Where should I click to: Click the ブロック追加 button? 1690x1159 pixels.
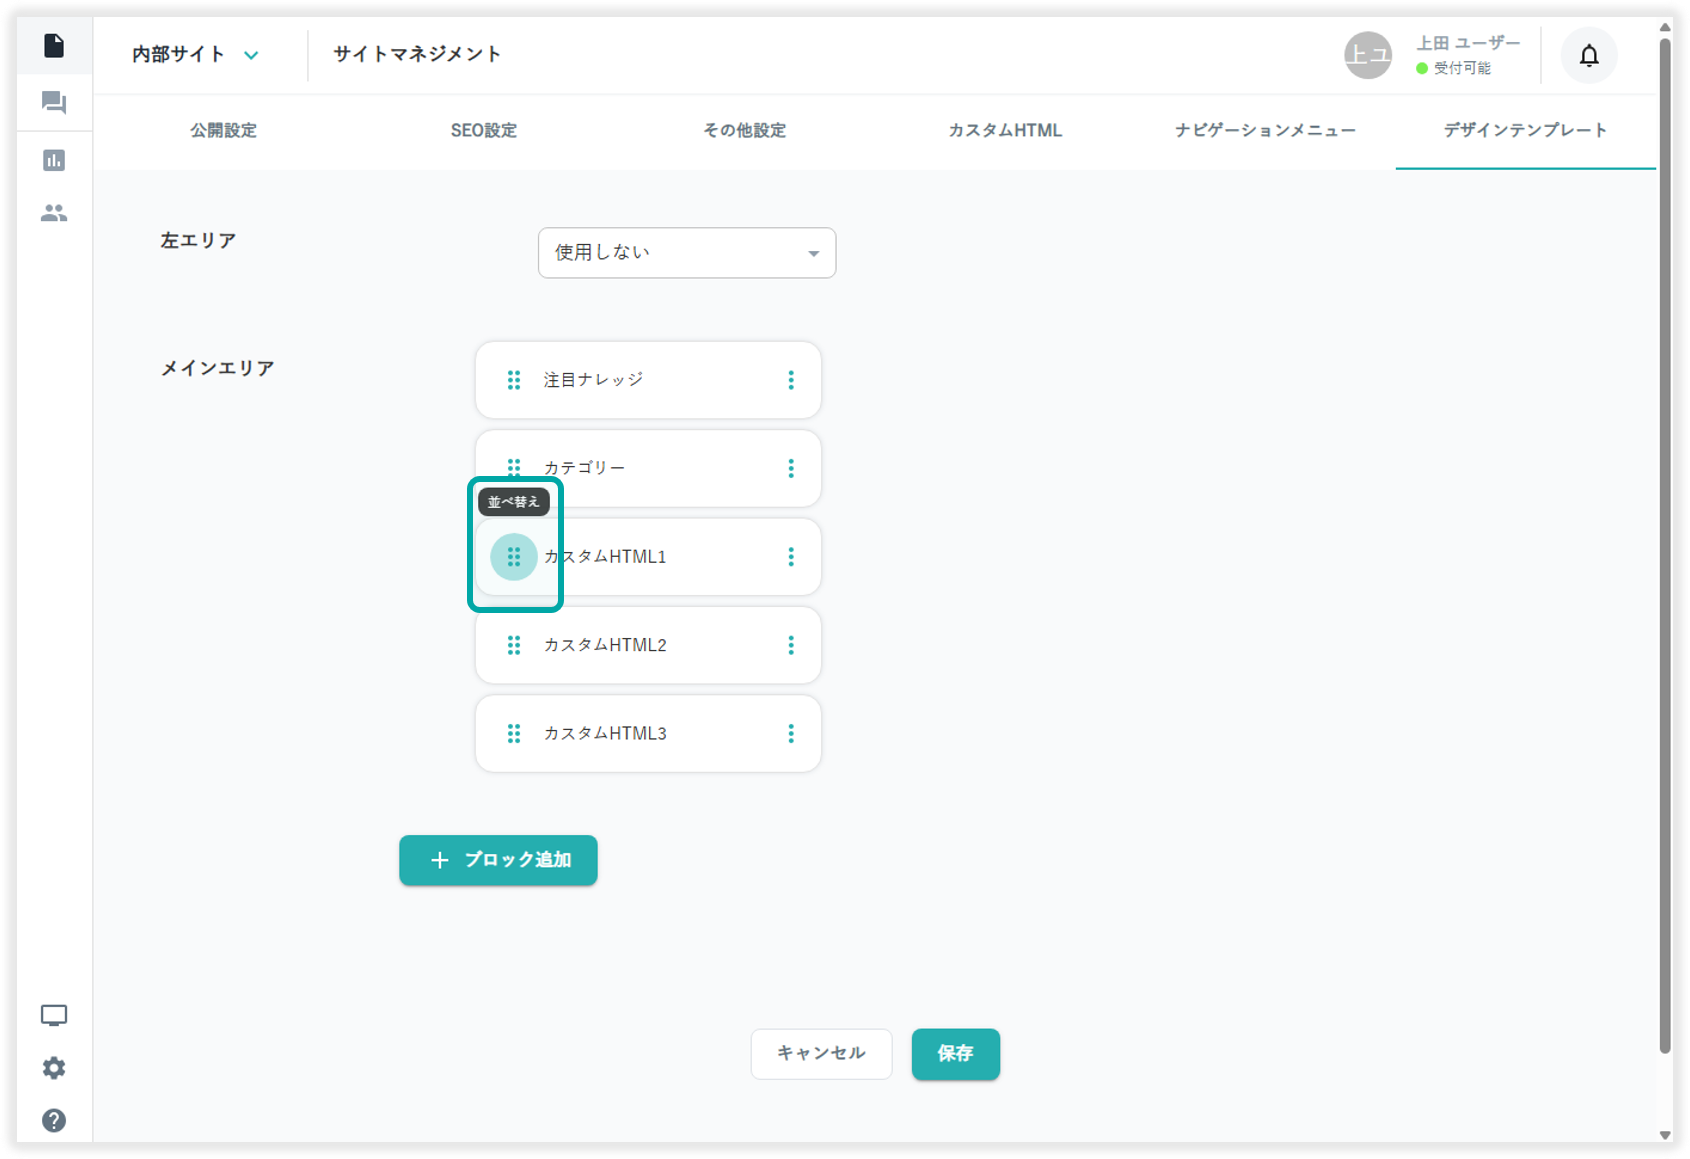[498, 860]
